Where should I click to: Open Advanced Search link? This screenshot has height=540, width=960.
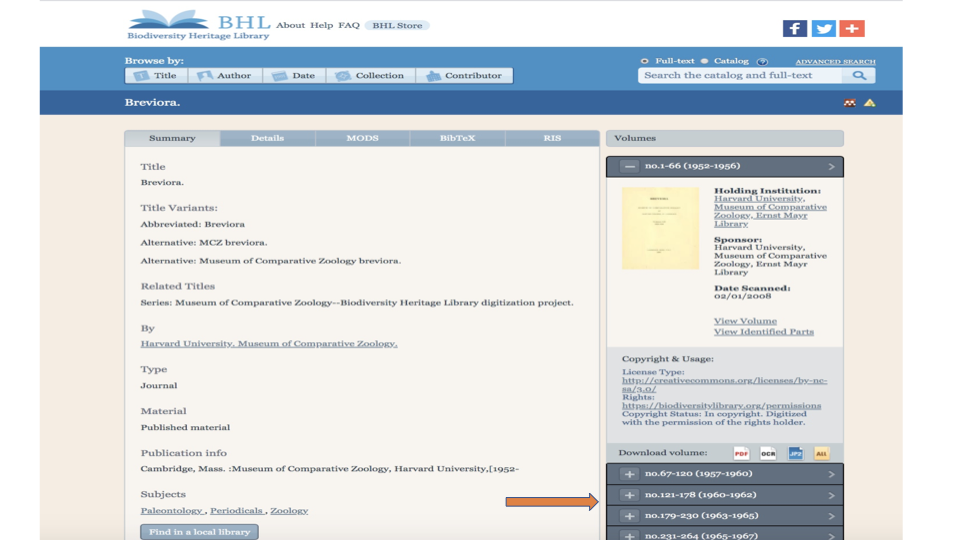tap(835, 62)
